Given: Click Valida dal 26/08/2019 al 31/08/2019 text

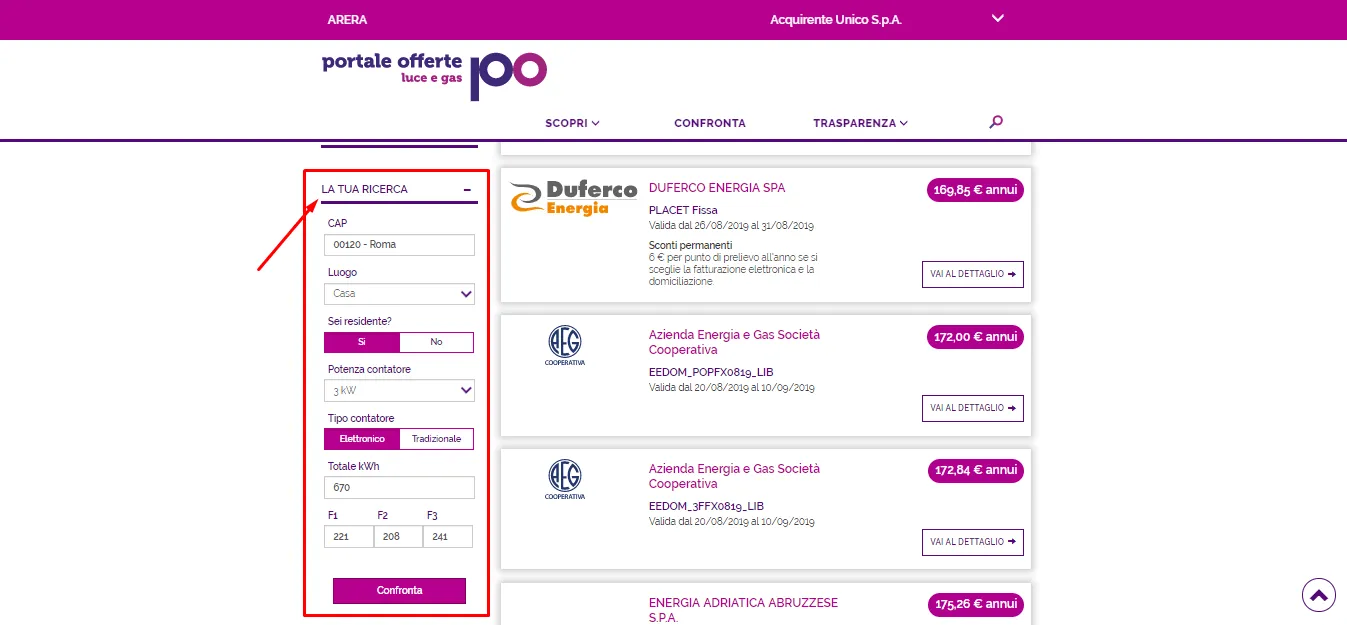Looking at the screenshot, I should 732,226.
